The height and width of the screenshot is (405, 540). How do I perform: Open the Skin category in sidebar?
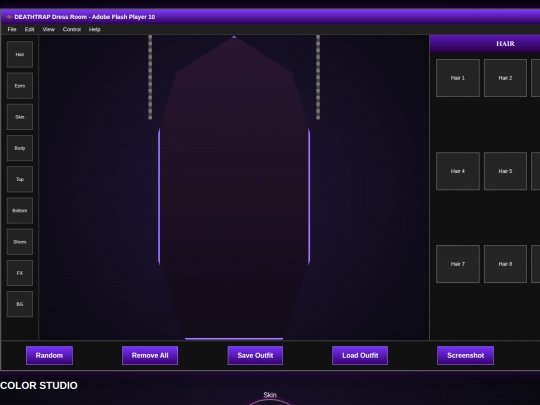tap(20, 117)
